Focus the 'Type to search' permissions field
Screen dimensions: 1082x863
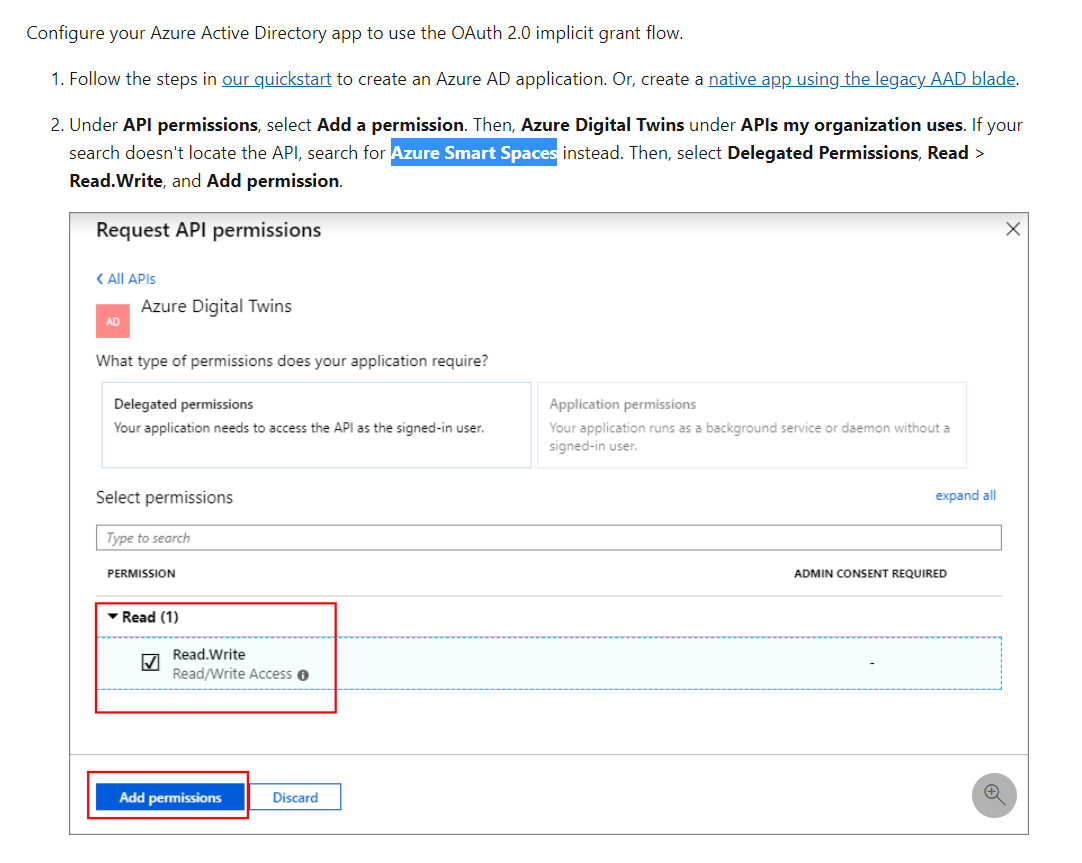(549, 537)
